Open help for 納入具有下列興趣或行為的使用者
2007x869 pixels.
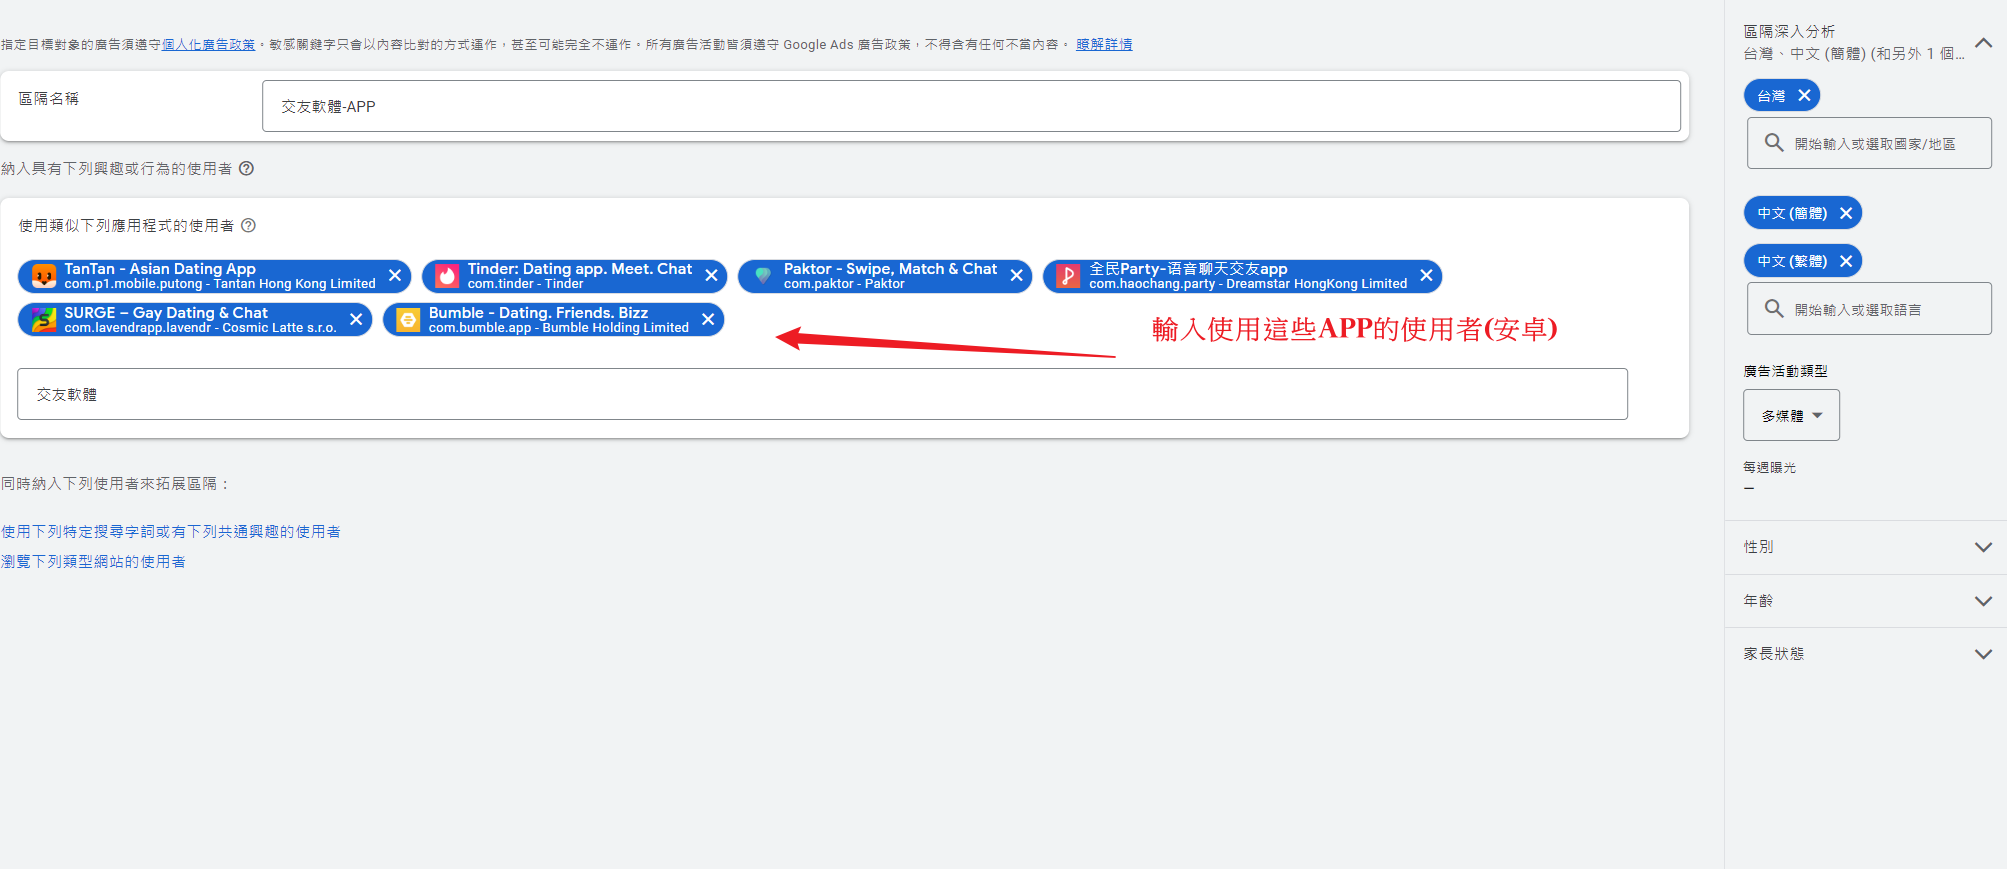tap(246, 169)
